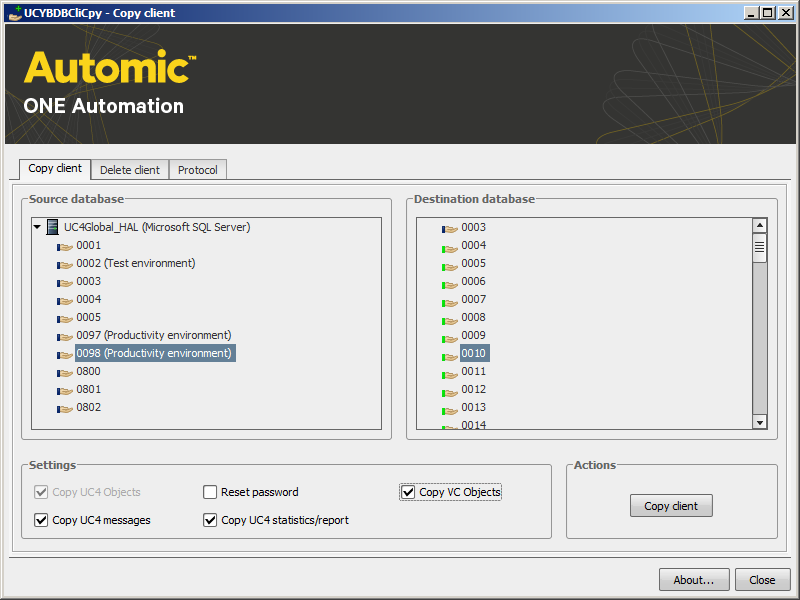The height and width of the screenshot is (600, 800).
Task: Select the '0012' label in Destination database
Action: click(x=473, y=389)
